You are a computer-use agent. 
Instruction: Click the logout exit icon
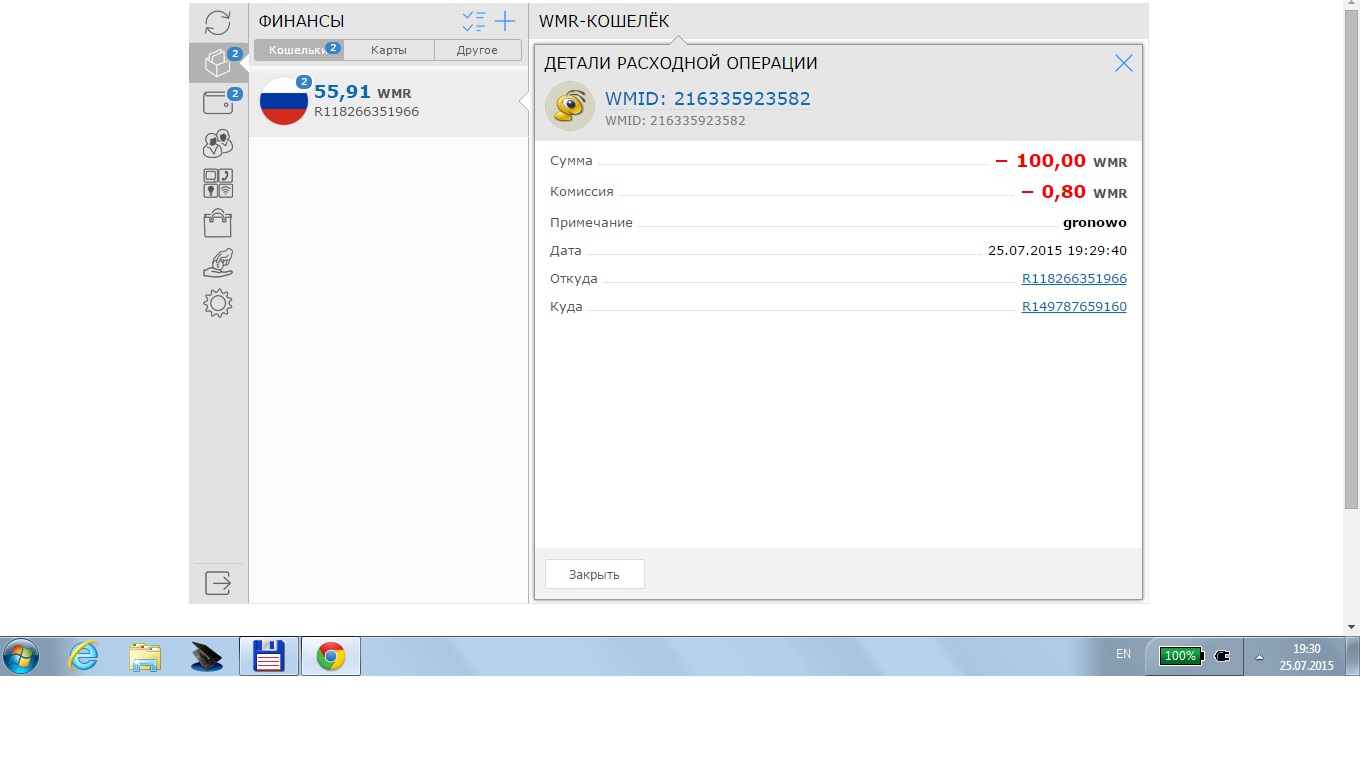pos(218,582)
